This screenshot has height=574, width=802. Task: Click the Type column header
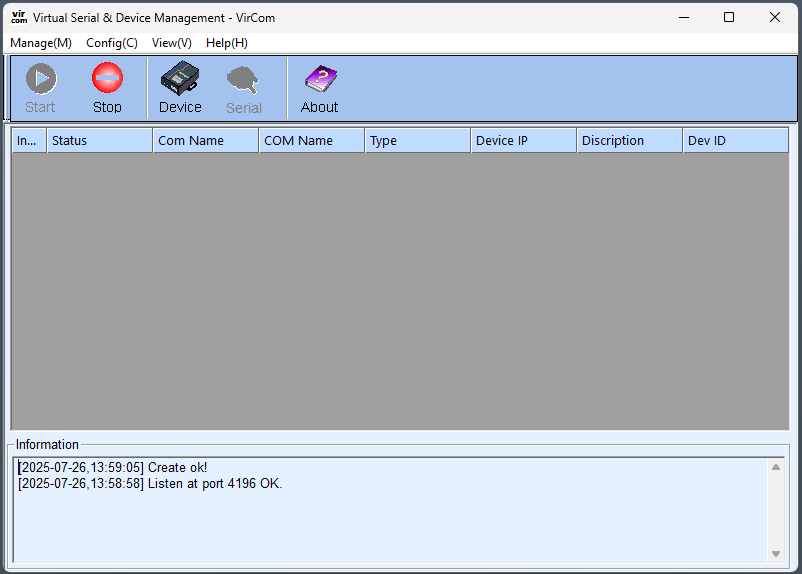[x=418, y=141]
